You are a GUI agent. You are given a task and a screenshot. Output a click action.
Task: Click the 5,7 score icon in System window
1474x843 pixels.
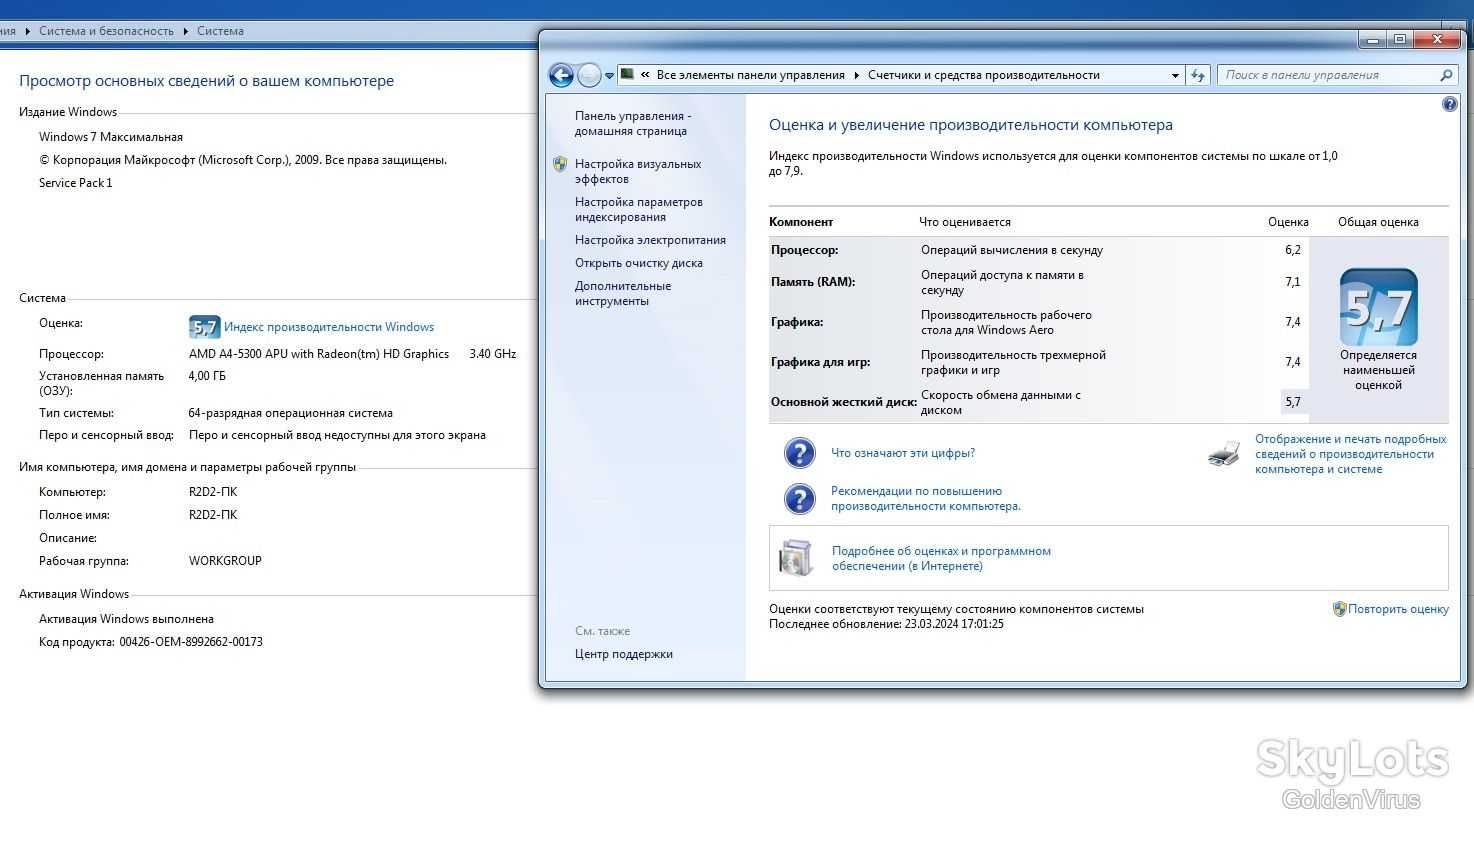(204, 327)
